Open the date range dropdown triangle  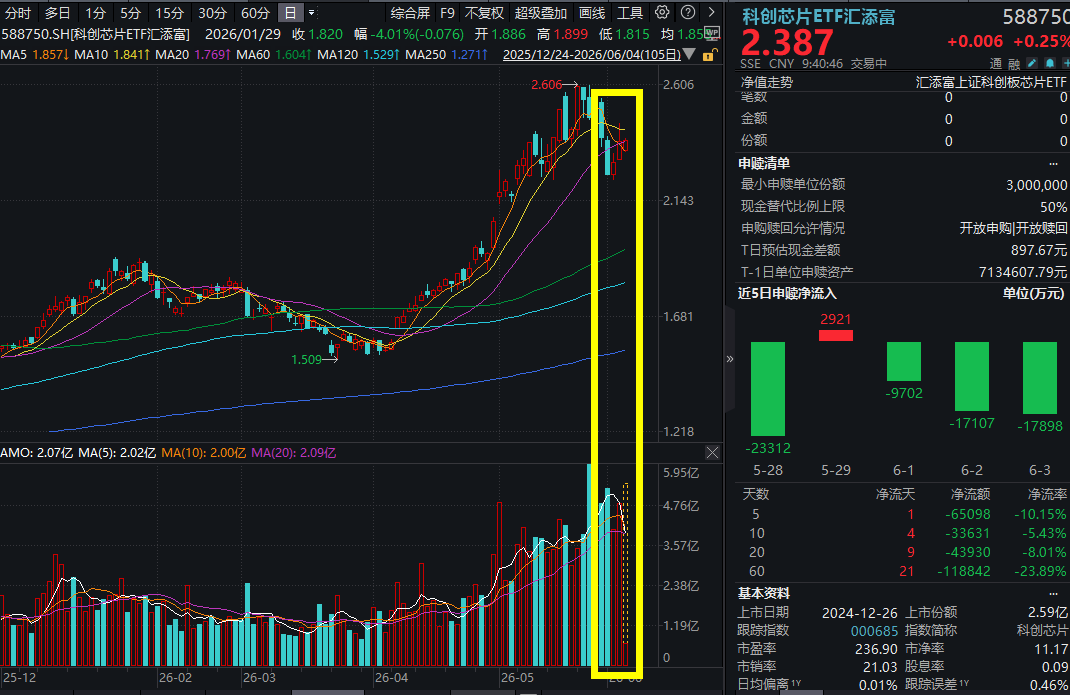click(x=689, y=54)
